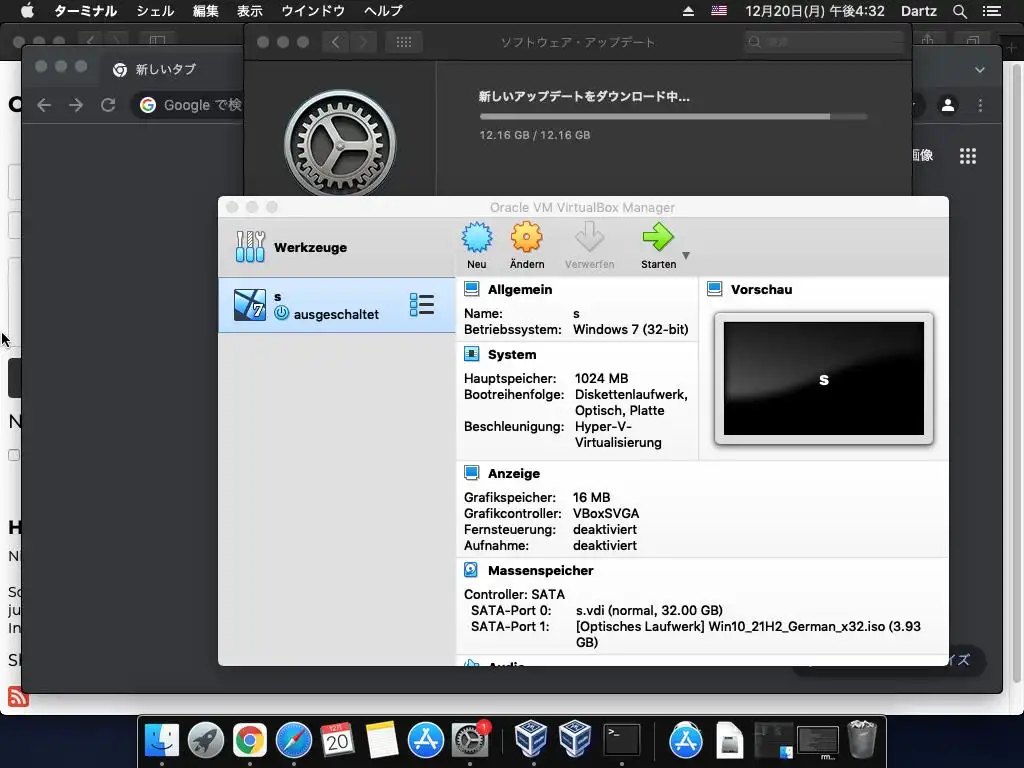Click the Win10_21H2_German_x32.iso optical drive entry
Screen dimensions: 1024x768
748,634
